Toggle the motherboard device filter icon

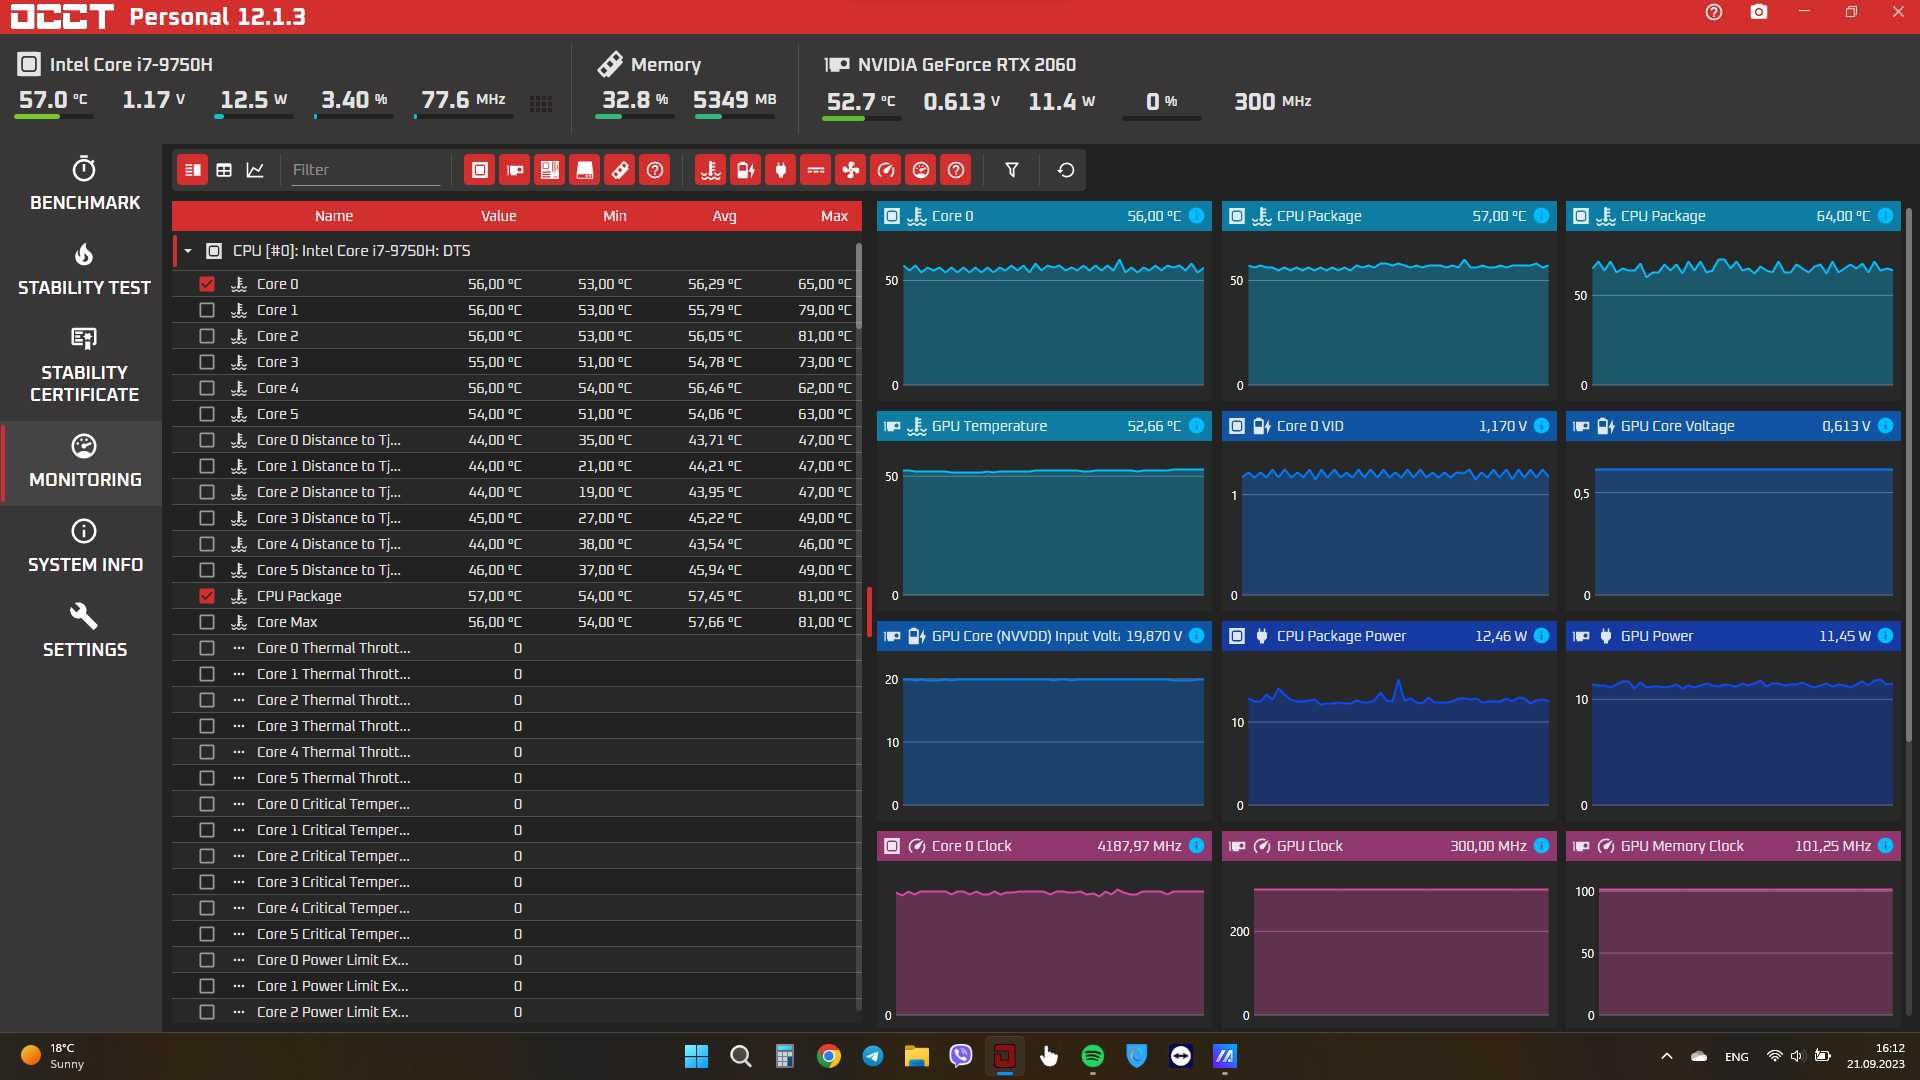(x=550, y=170)
